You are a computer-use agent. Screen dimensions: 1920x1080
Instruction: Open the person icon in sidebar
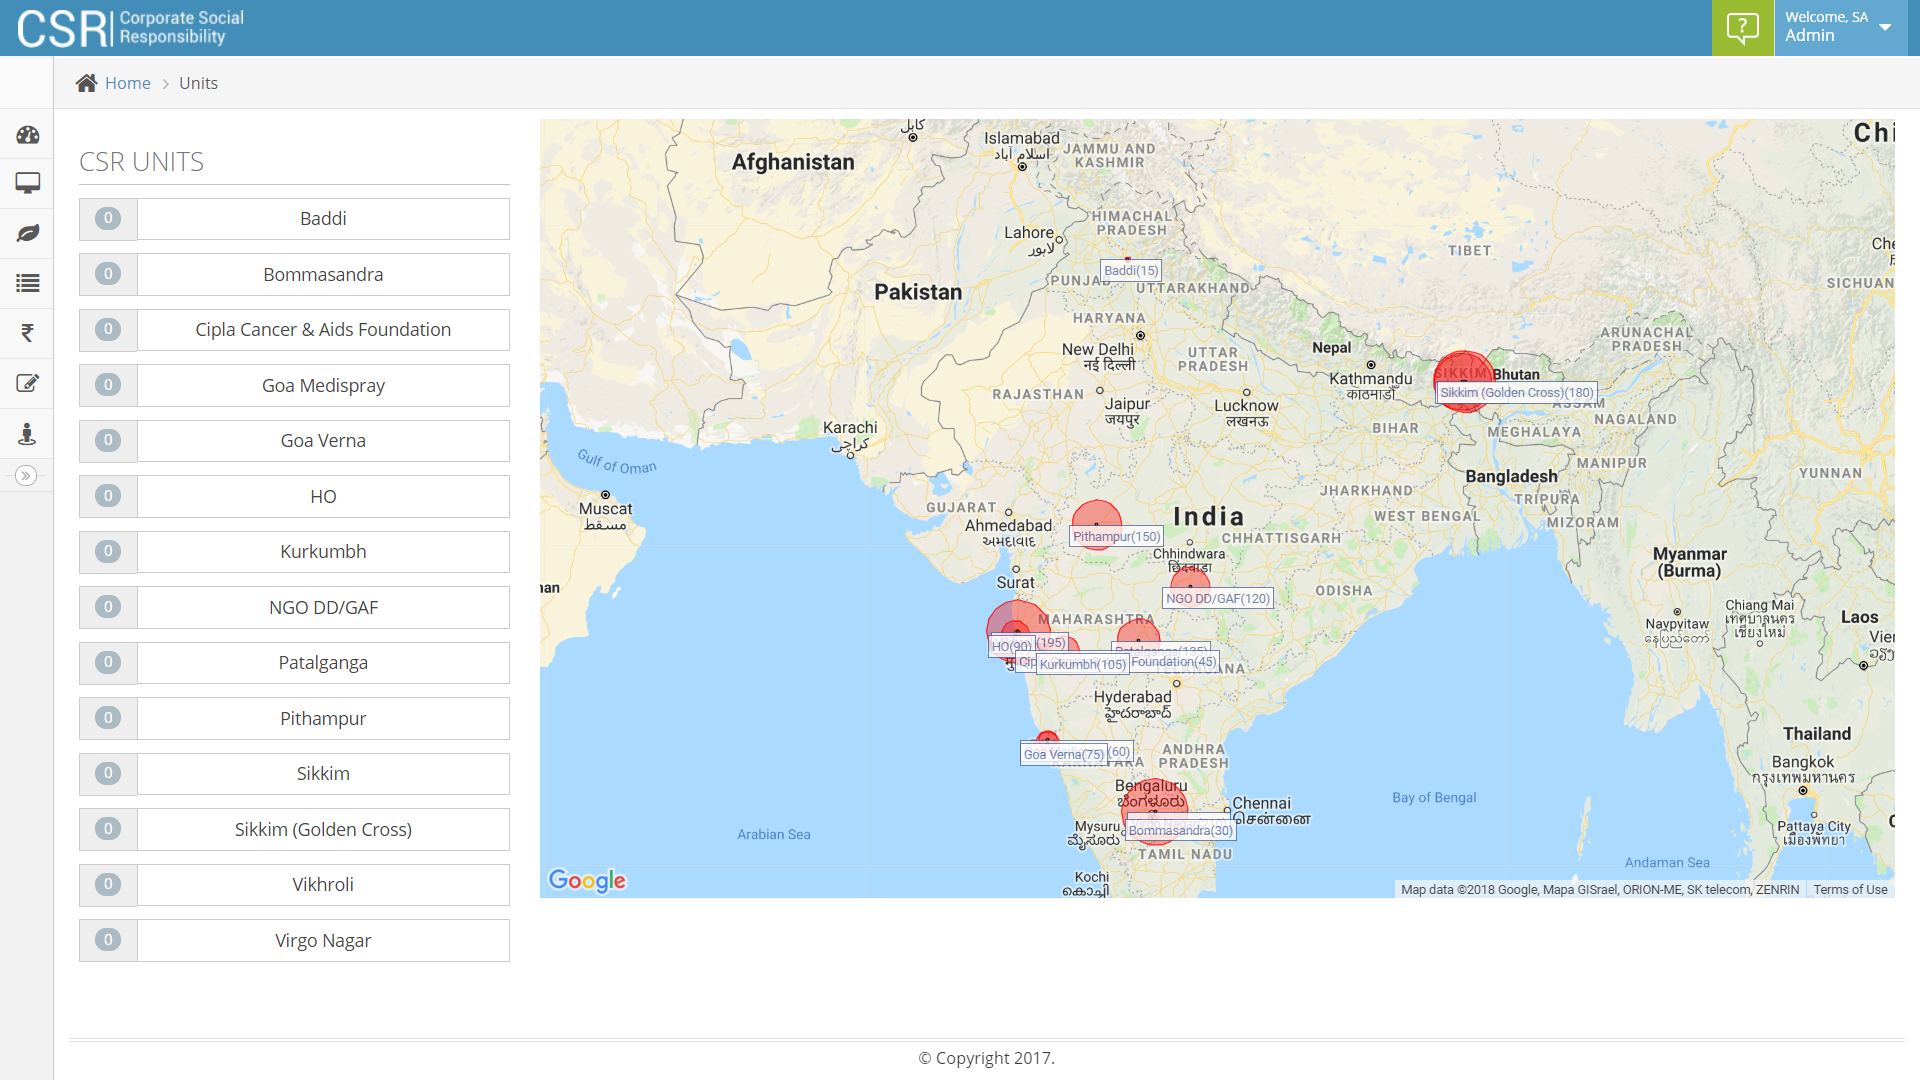(x=27, y=433)
